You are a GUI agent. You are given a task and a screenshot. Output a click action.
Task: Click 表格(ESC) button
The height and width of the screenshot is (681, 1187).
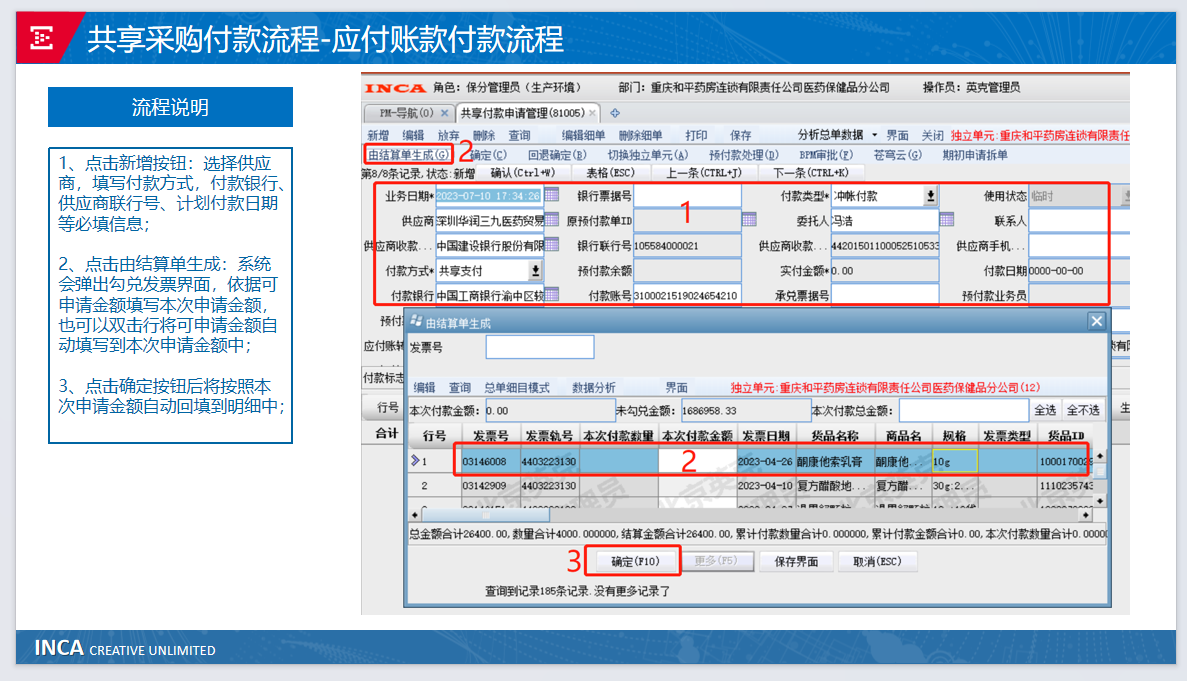pos(610,173)
